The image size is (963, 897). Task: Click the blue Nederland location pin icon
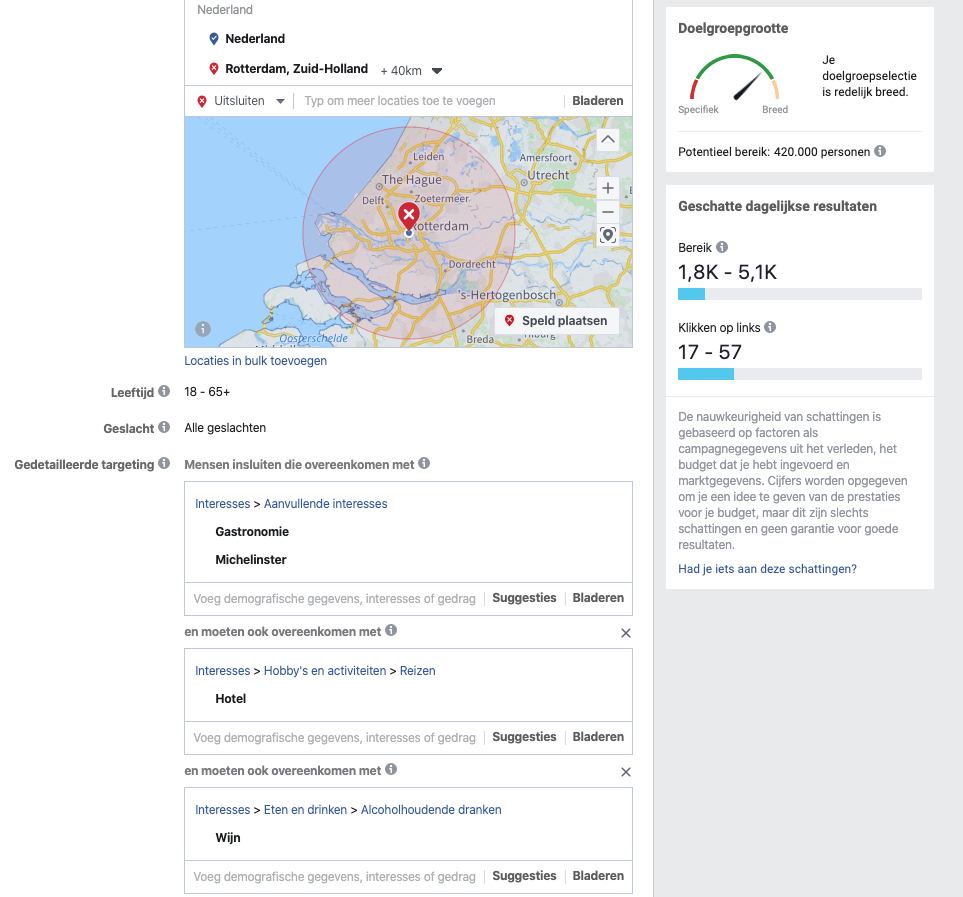click(x=214, y=39)
